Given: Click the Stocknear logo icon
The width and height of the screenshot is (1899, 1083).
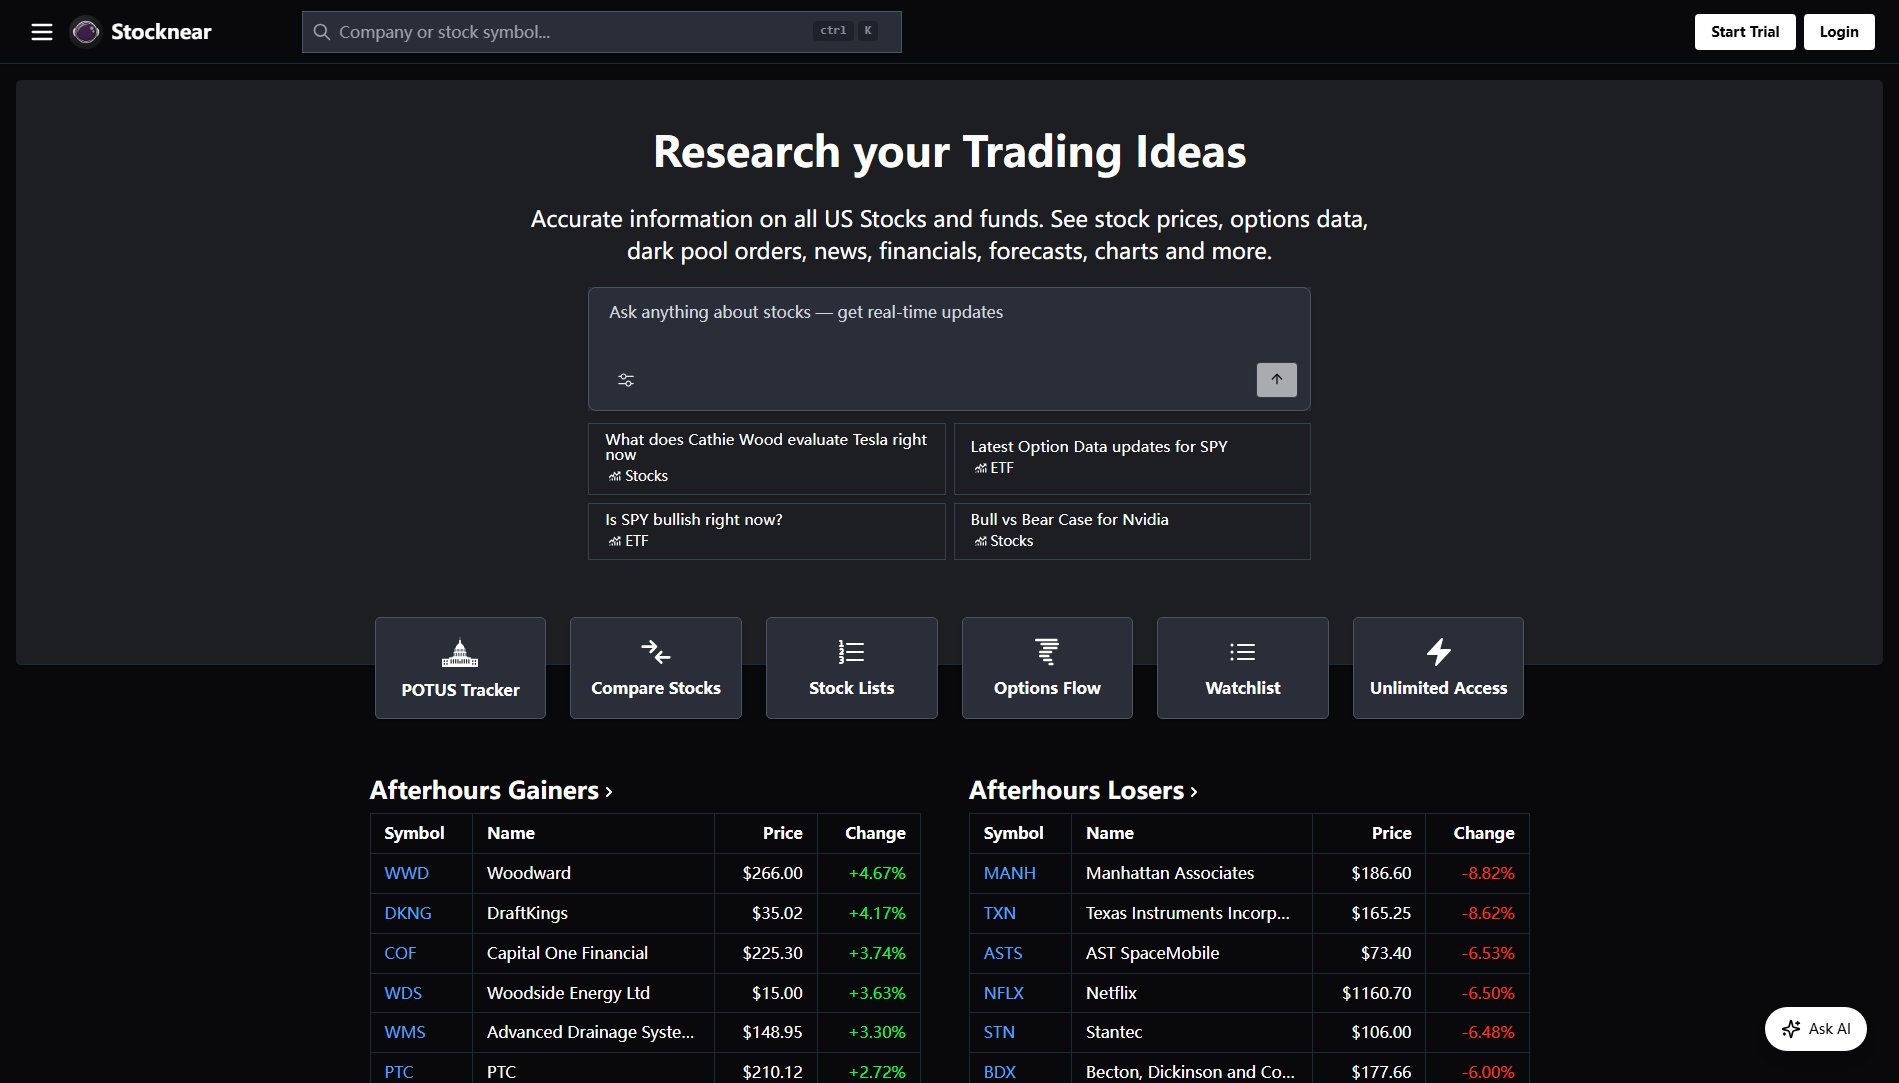Looking at the screenshot, I should 86,32.
